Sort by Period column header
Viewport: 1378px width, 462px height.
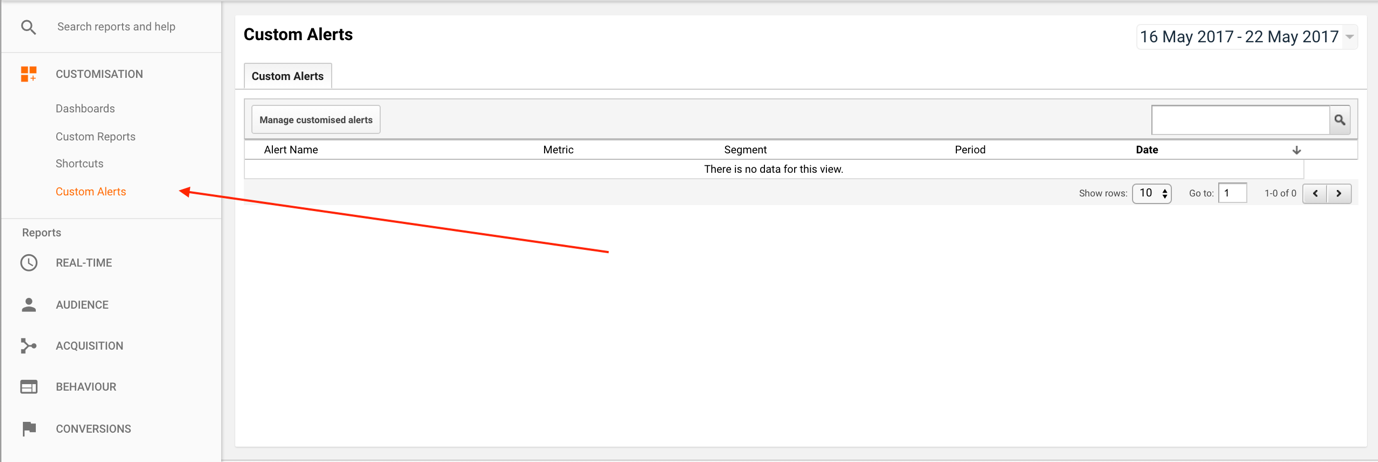[x=970, y=150]
